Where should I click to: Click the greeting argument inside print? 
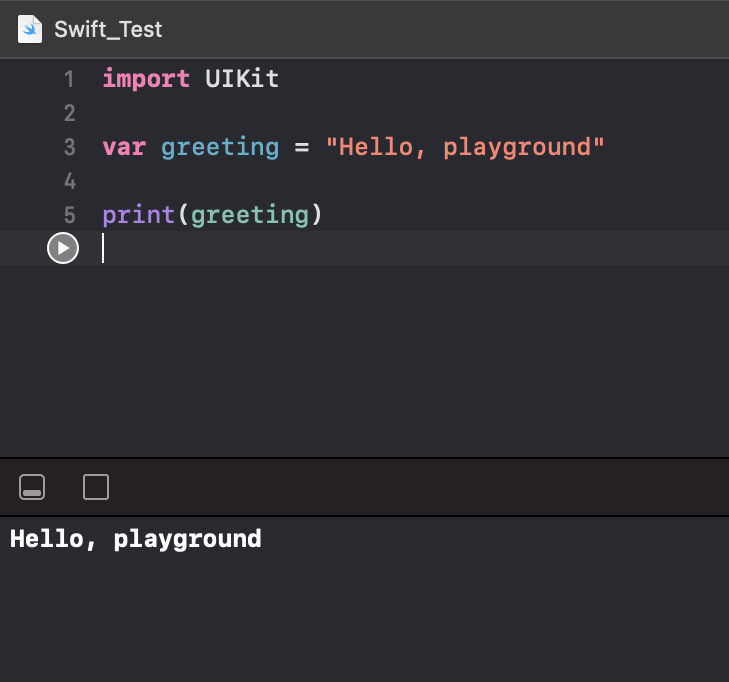point(250,215)
